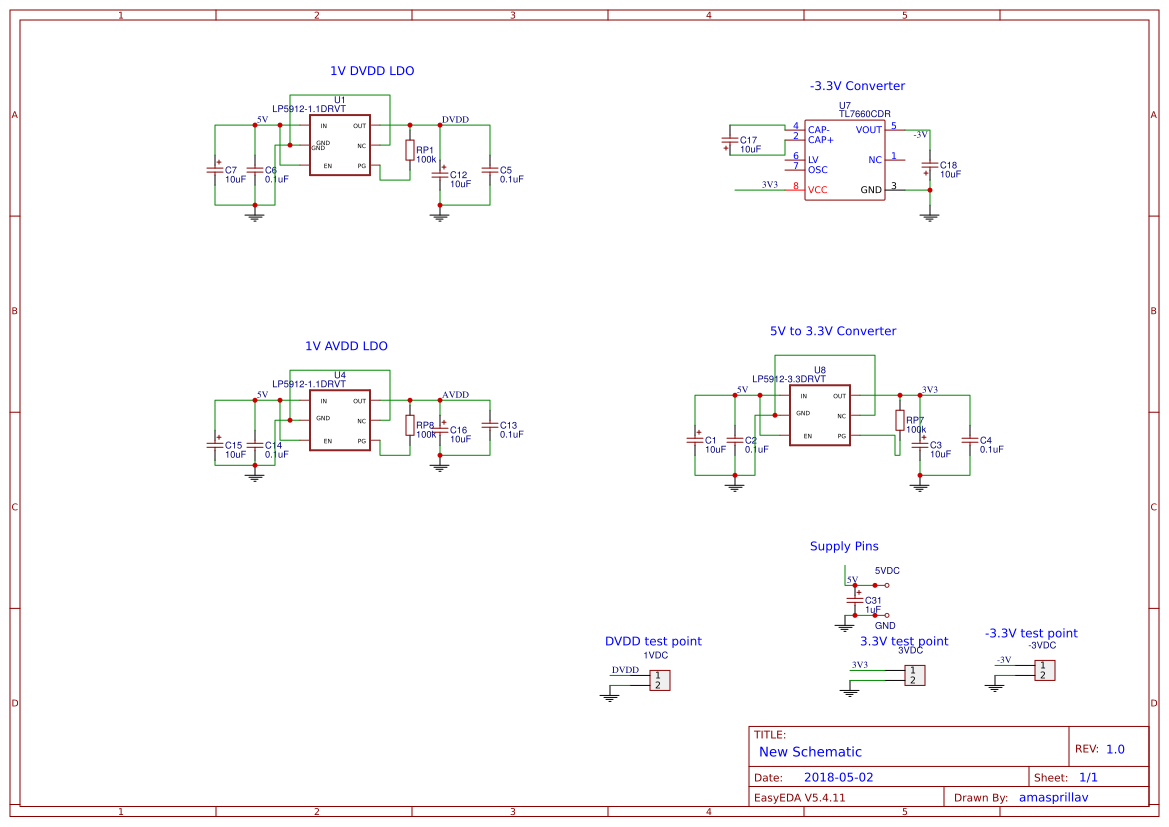This screenshot has width=1169, height=827.
Task: Select the -3.3V test point connector
Action: 1047,668
